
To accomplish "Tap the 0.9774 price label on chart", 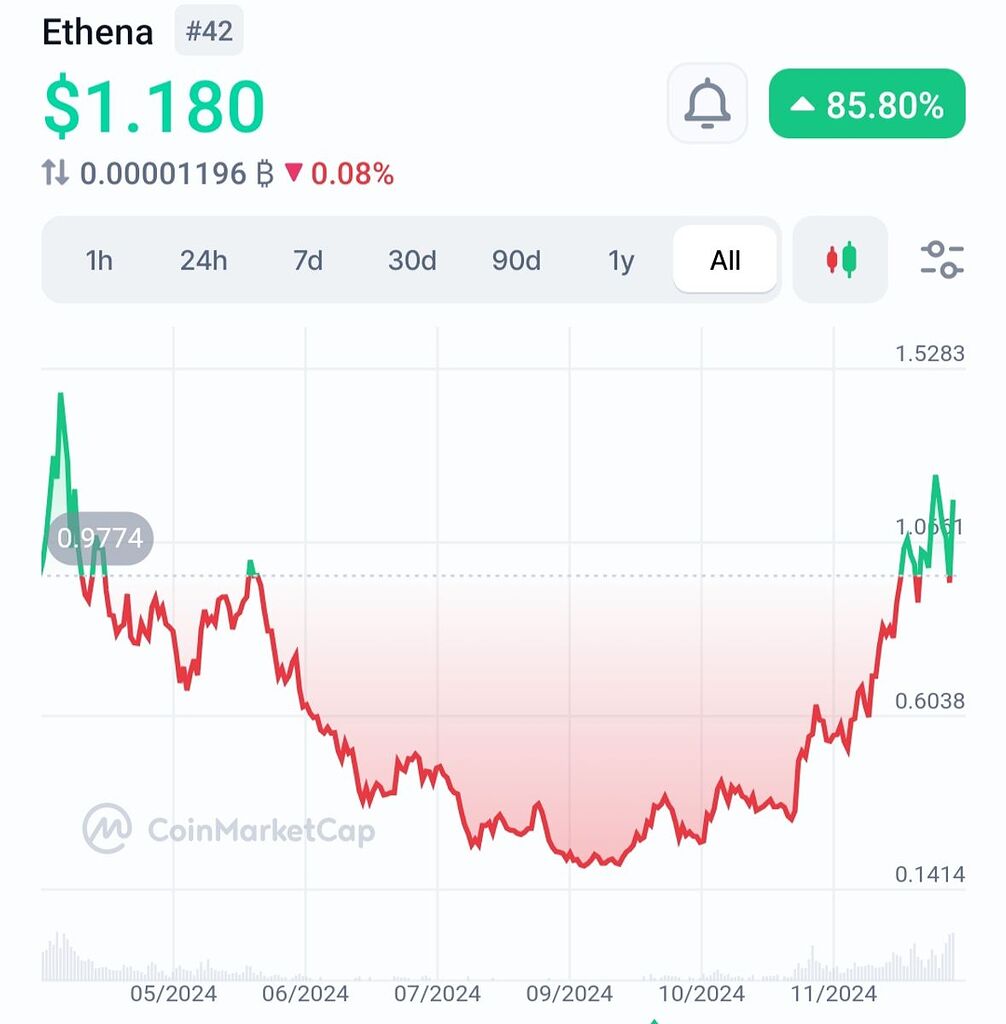I will click(x=100, y=538).
